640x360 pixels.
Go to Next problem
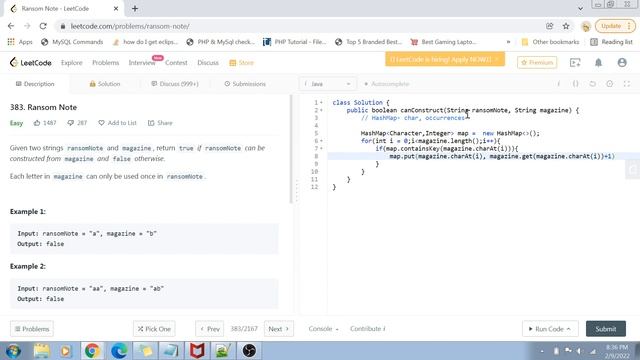[279, 329]
